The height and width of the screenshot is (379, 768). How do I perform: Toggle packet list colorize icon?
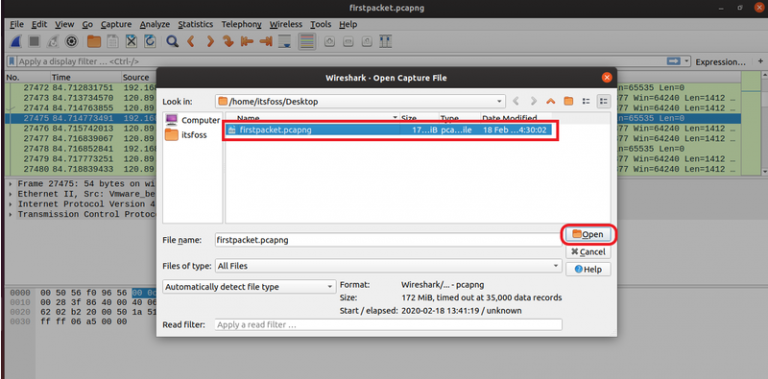pyautogui.click(x=307, y=42)
